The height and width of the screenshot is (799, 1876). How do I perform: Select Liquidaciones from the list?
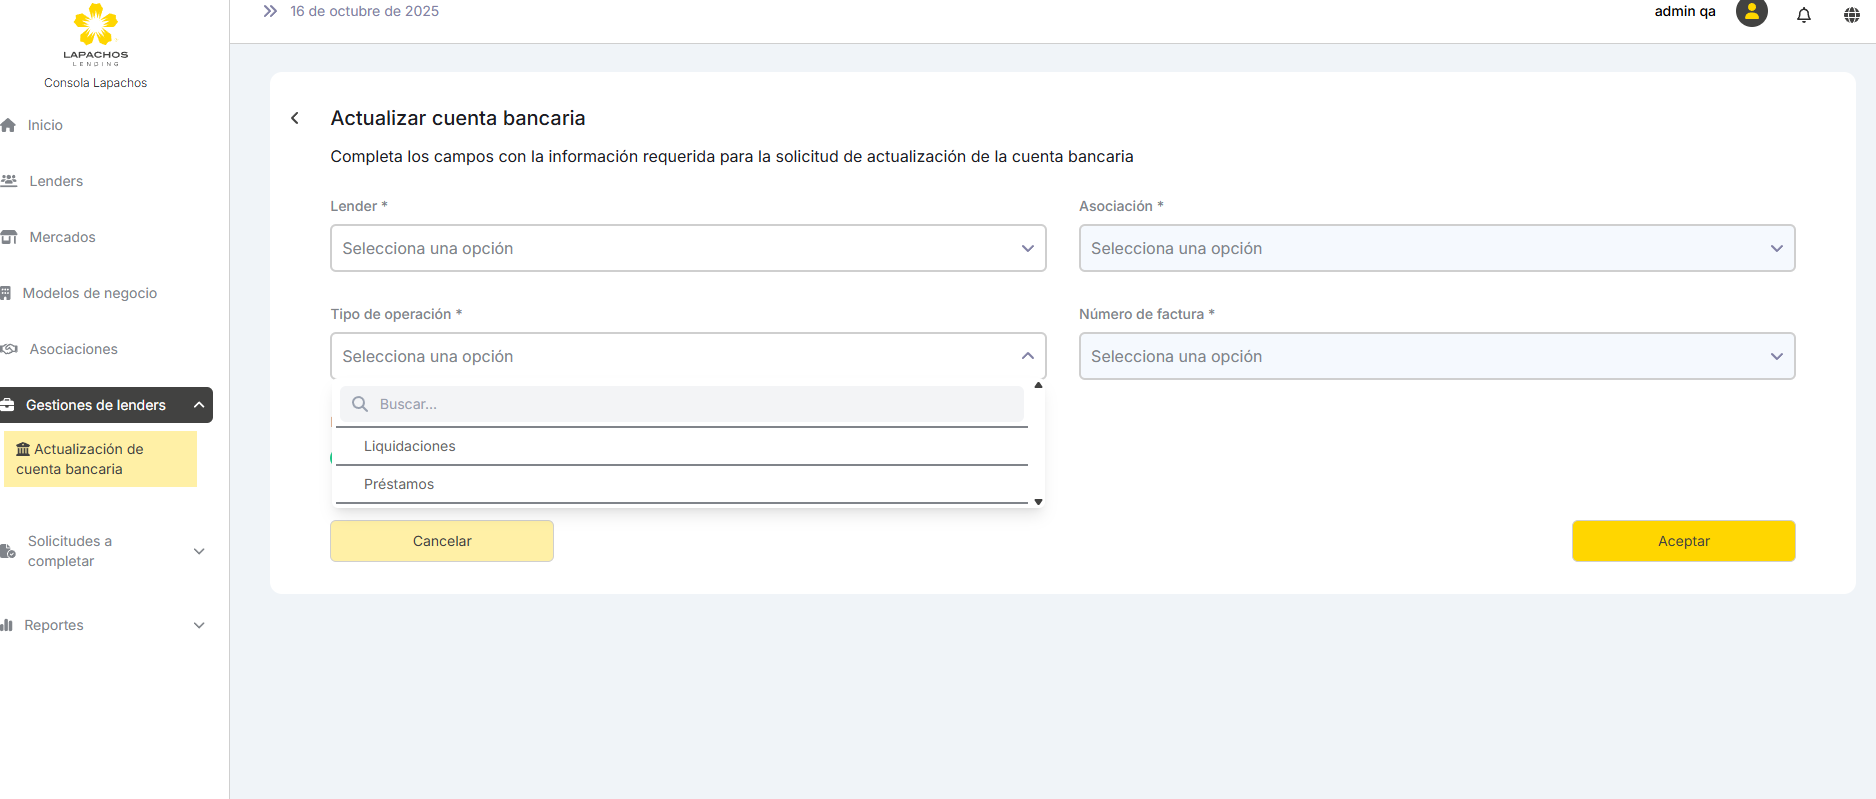[x=410, y=446]
